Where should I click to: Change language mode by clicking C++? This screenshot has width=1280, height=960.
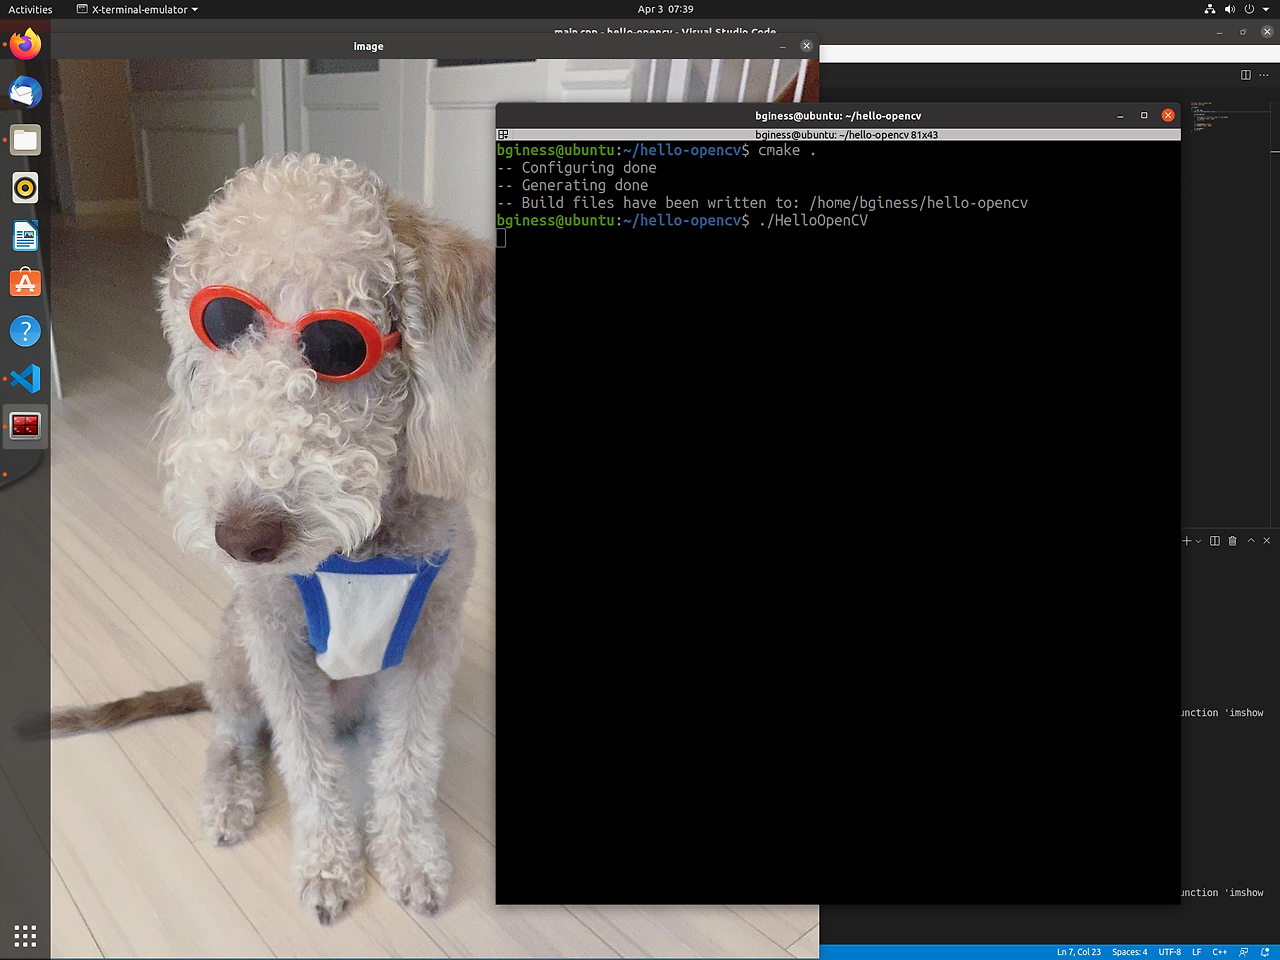pyautogui.click(x=1220, y=952)
